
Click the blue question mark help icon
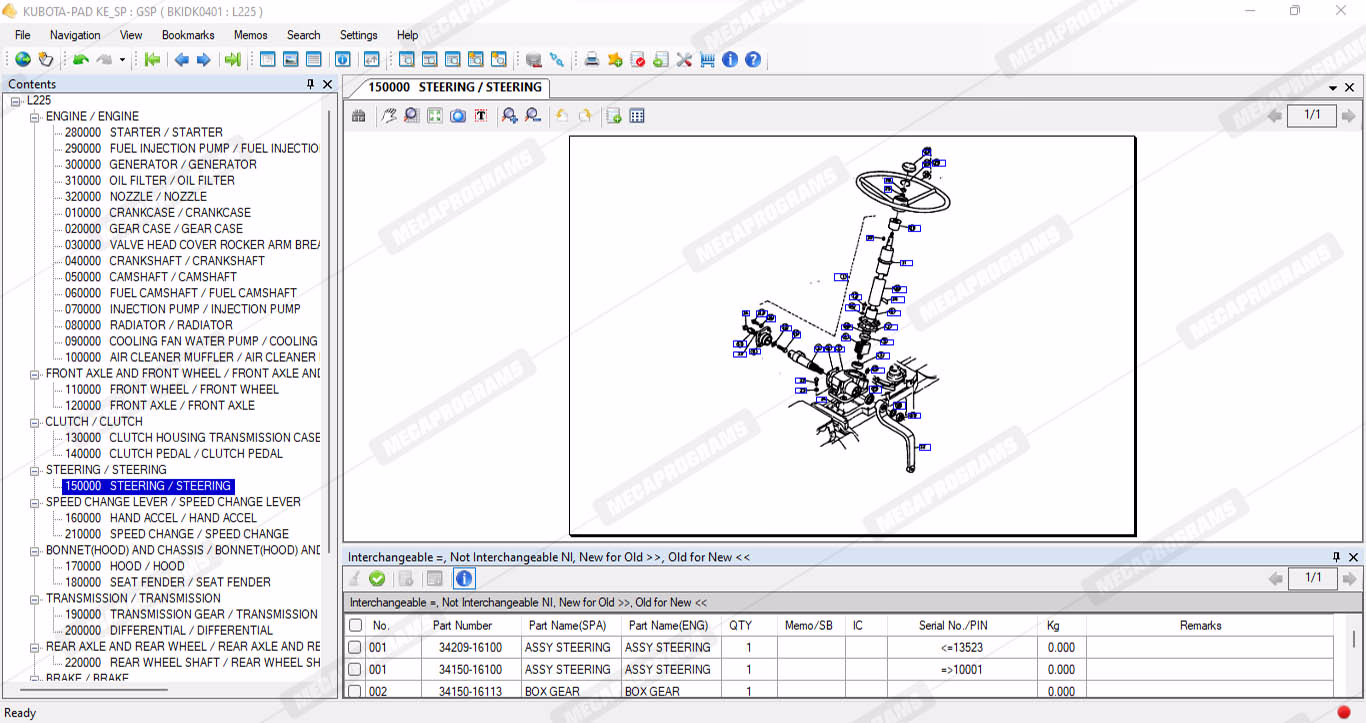[x=753, y=60]
